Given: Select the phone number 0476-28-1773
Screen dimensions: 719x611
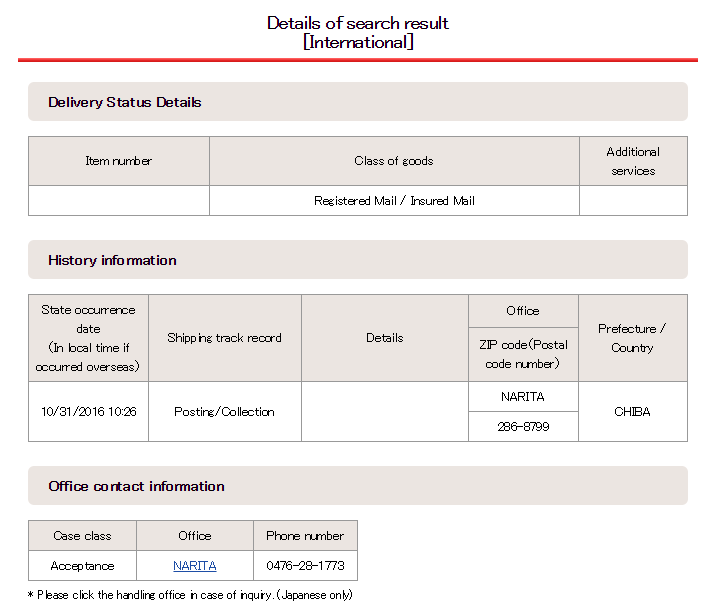Looking at the screenshot, I should [305, 566].
